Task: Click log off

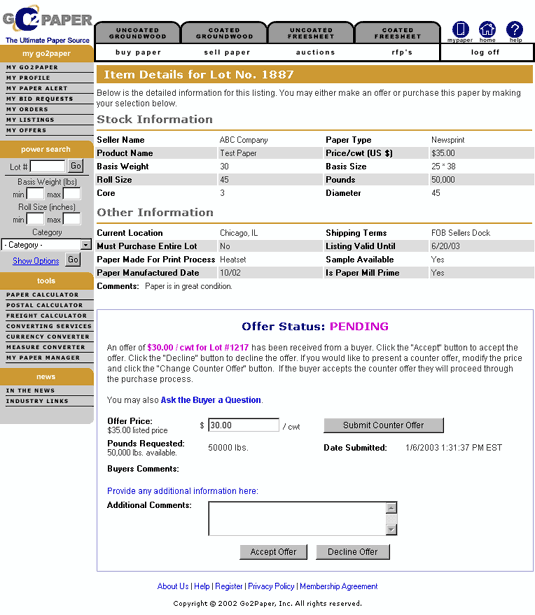Action: (485, 53)
